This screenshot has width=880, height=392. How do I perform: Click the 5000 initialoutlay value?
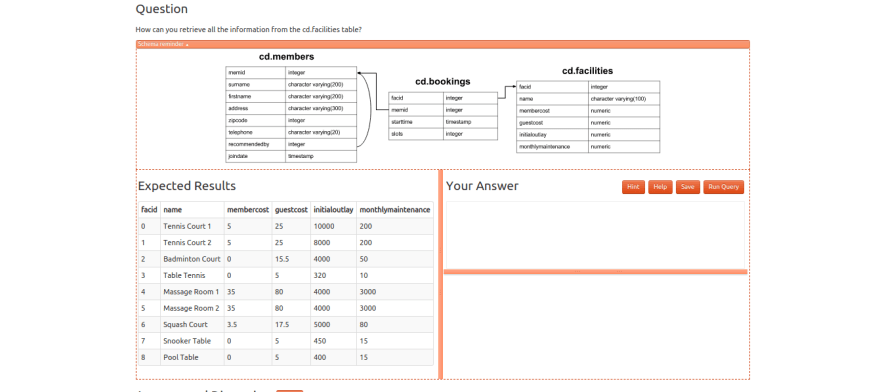click(x=333, y=324)
